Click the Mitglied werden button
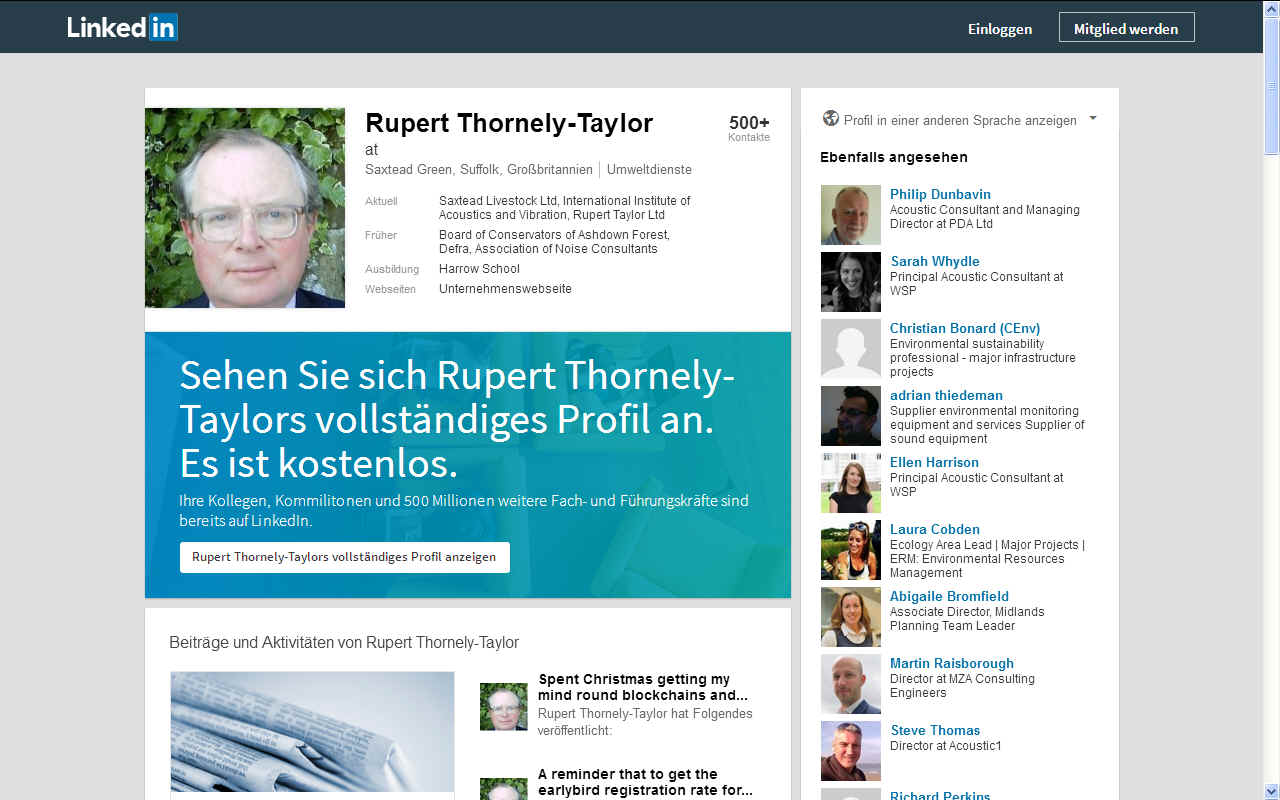1280x800 pixels. pyautogui.click(x=1126, y=28)
